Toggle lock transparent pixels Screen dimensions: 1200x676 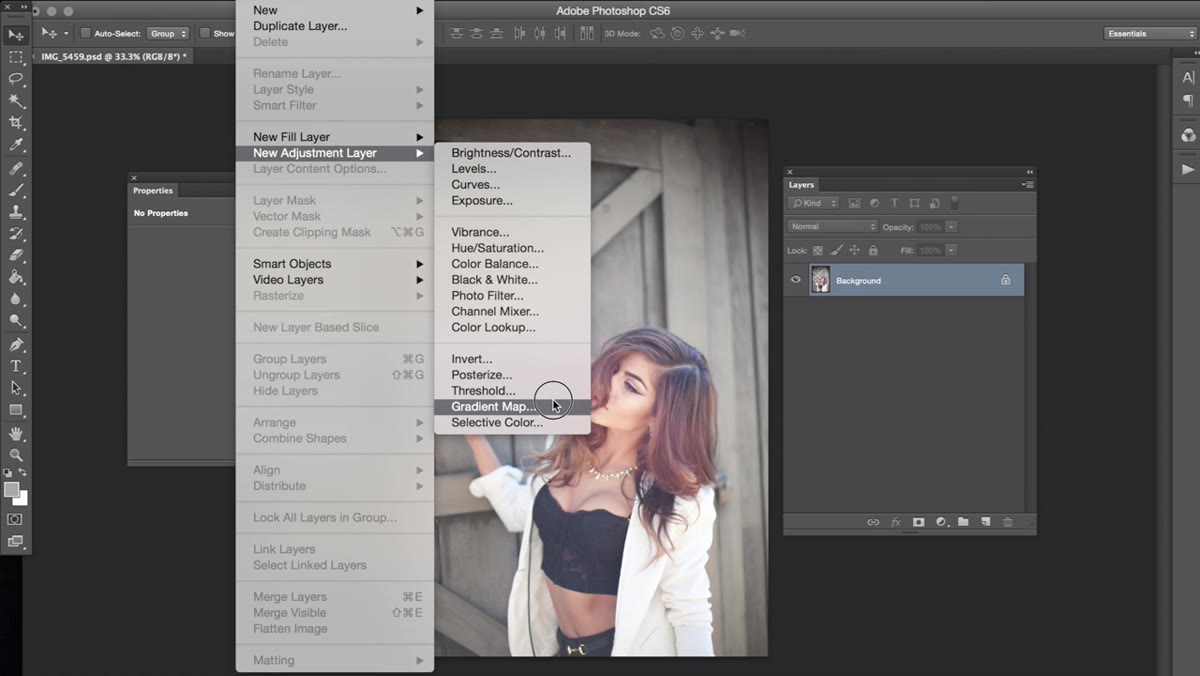pyautogui.click(x=818, y=250)
